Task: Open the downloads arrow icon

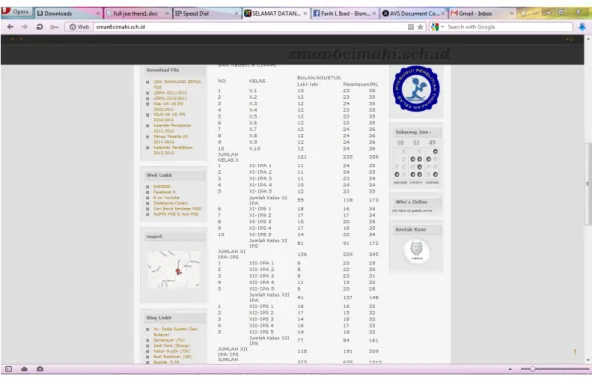Action: [582, 27]
